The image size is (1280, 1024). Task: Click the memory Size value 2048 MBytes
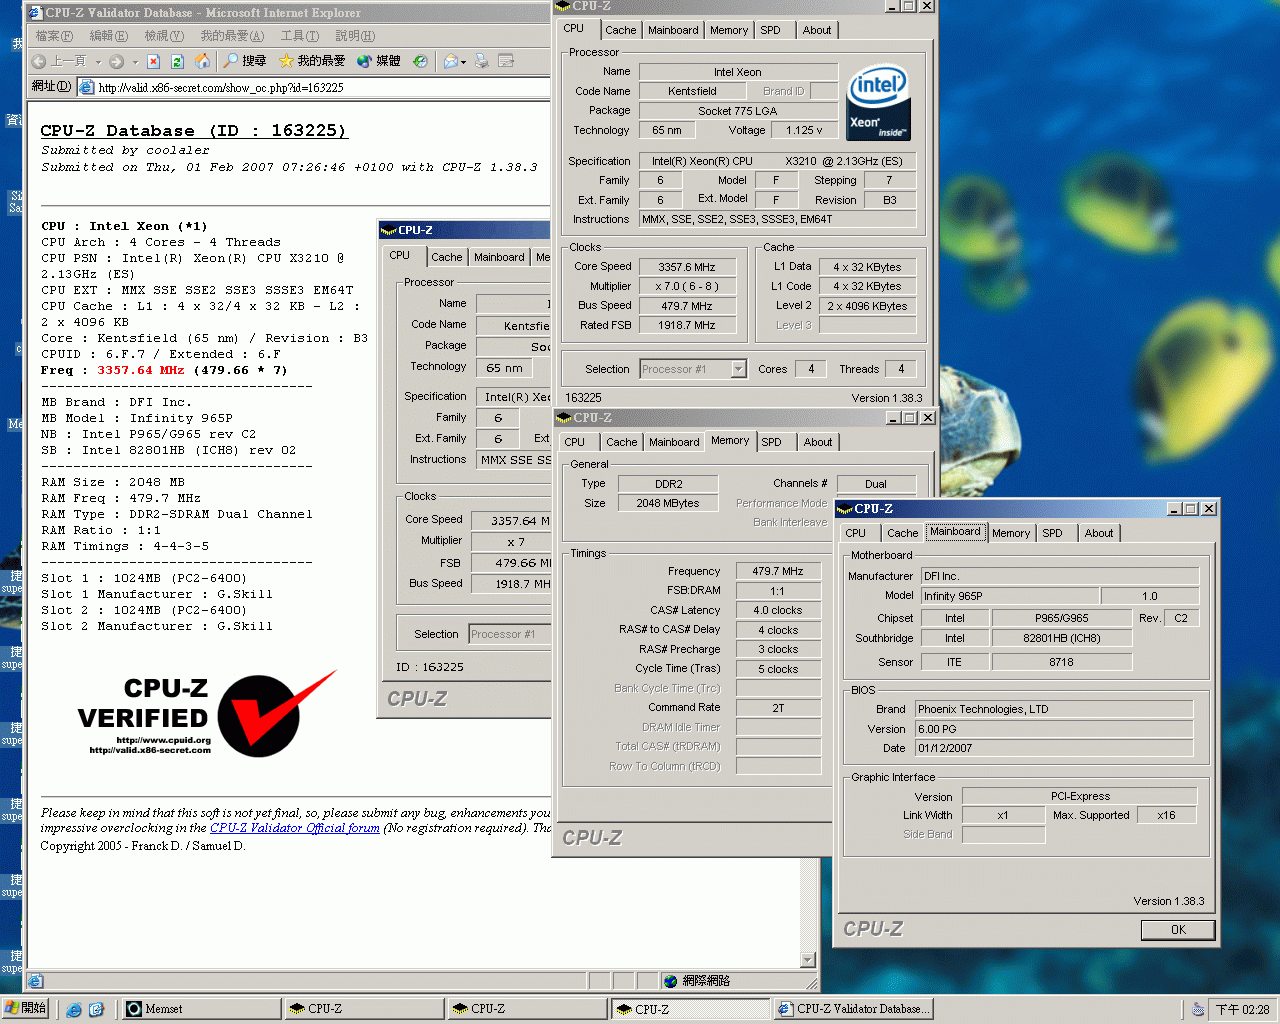coord(667,503)
